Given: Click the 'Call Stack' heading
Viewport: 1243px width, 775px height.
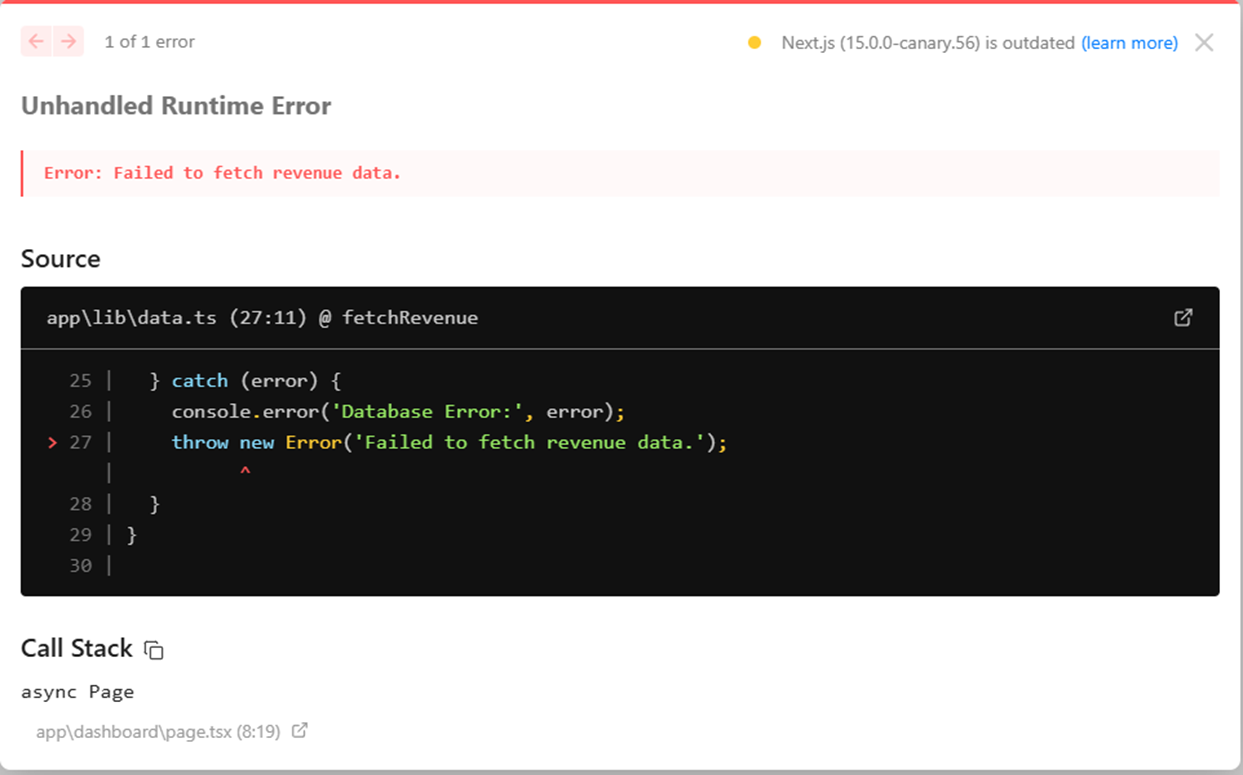Looking at the screenshot, I should (x=77, y=648).
